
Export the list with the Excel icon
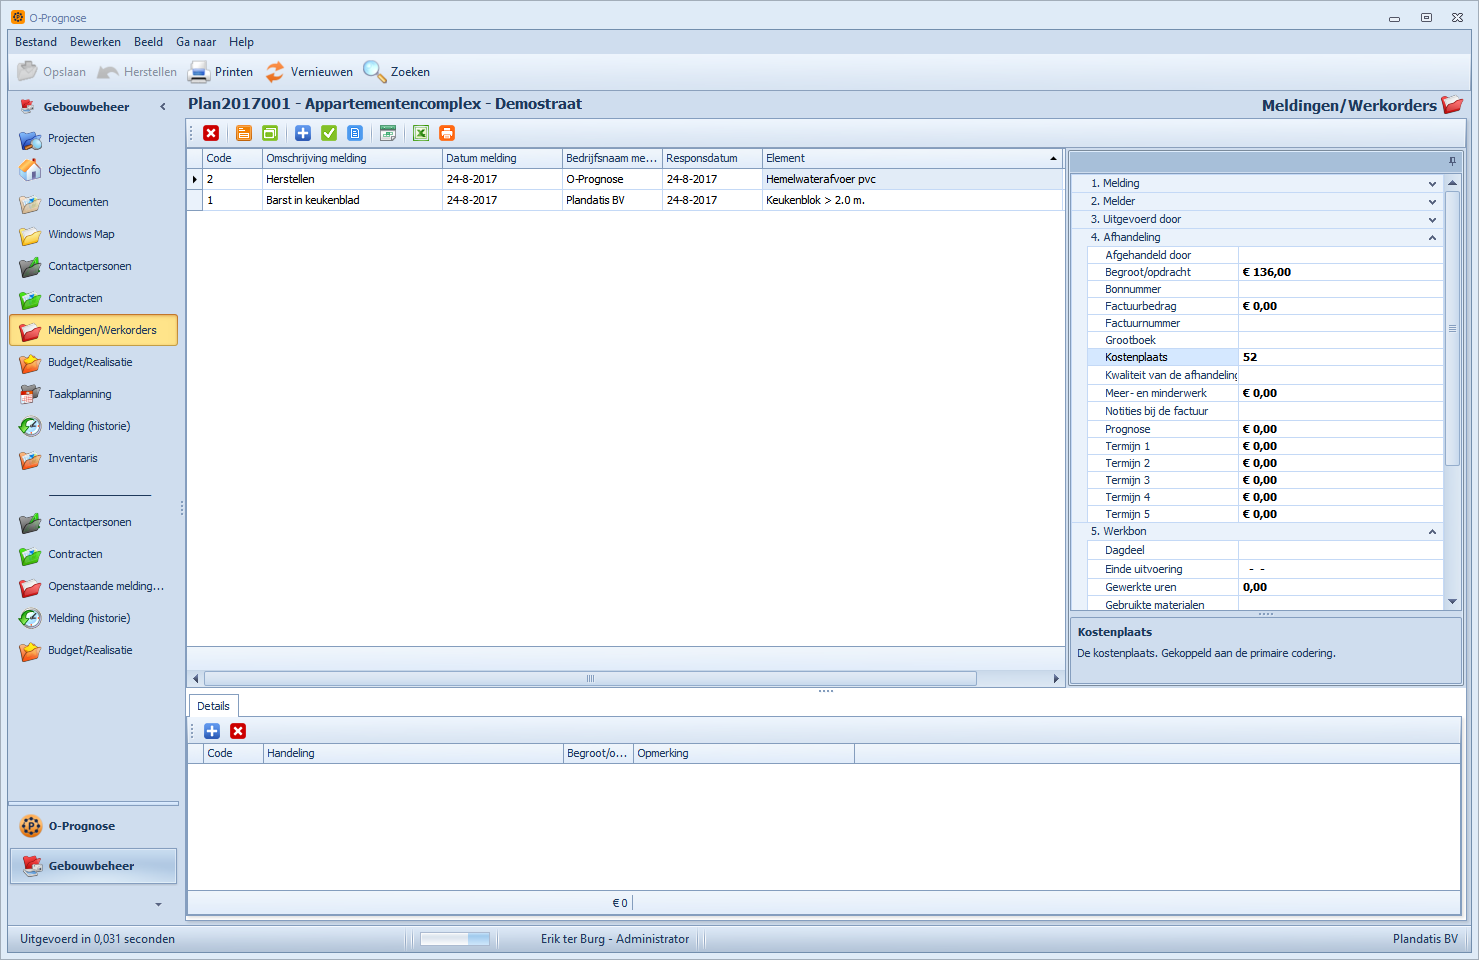[421, 133]
